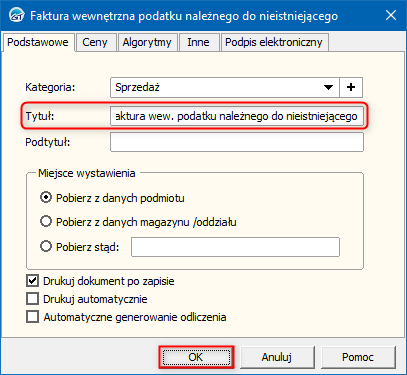
Task: Select Pobierz z danych podmiotu radio
Action: point(46,198)
